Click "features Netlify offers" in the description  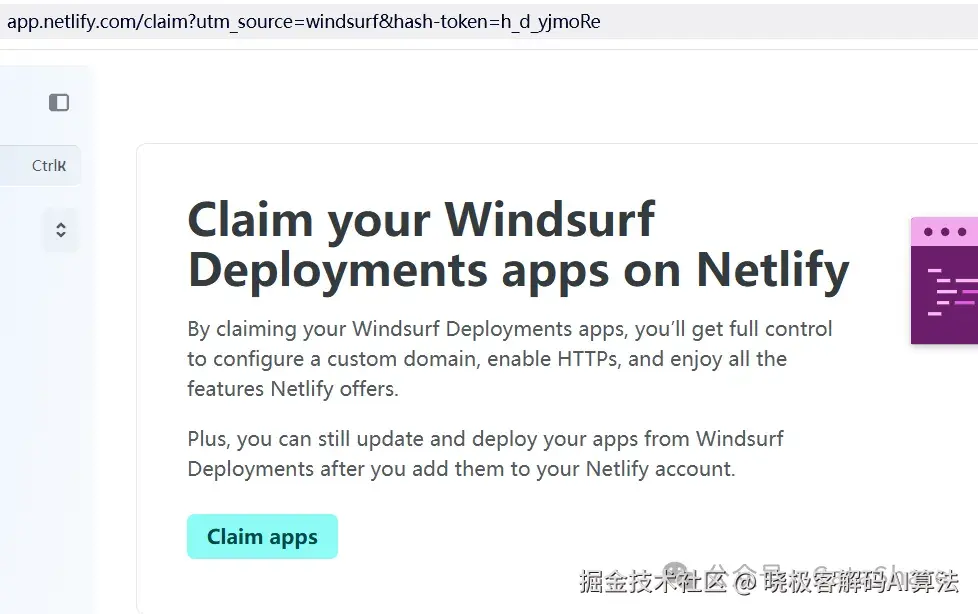click(292, 389)
